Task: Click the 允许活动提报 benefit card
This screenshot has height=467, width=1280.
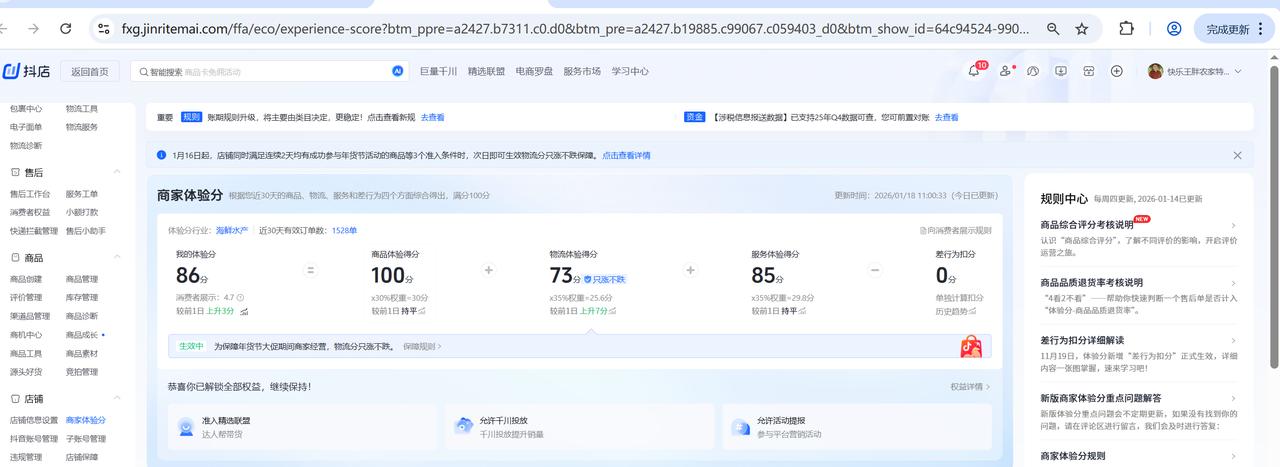Action: pos(857,427)
